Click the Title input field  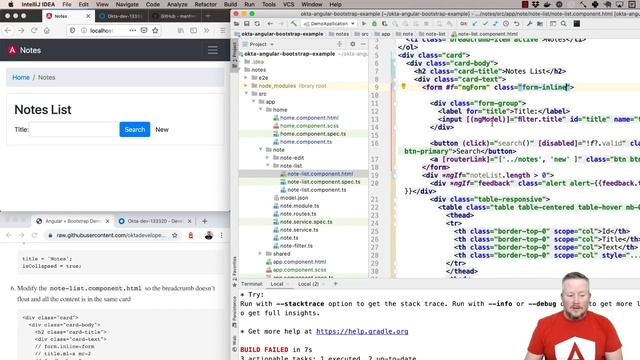(x=74, y=129)
